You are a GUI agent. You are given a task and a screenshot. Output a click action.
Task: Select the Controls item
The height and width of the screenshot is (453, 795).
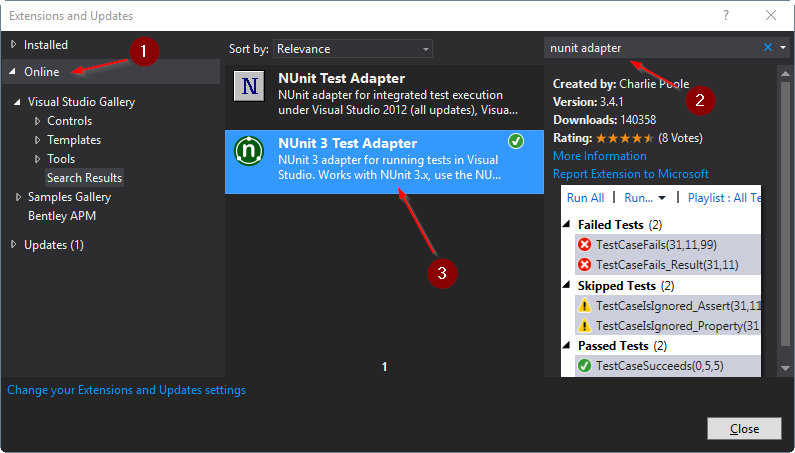pos(69,121)
